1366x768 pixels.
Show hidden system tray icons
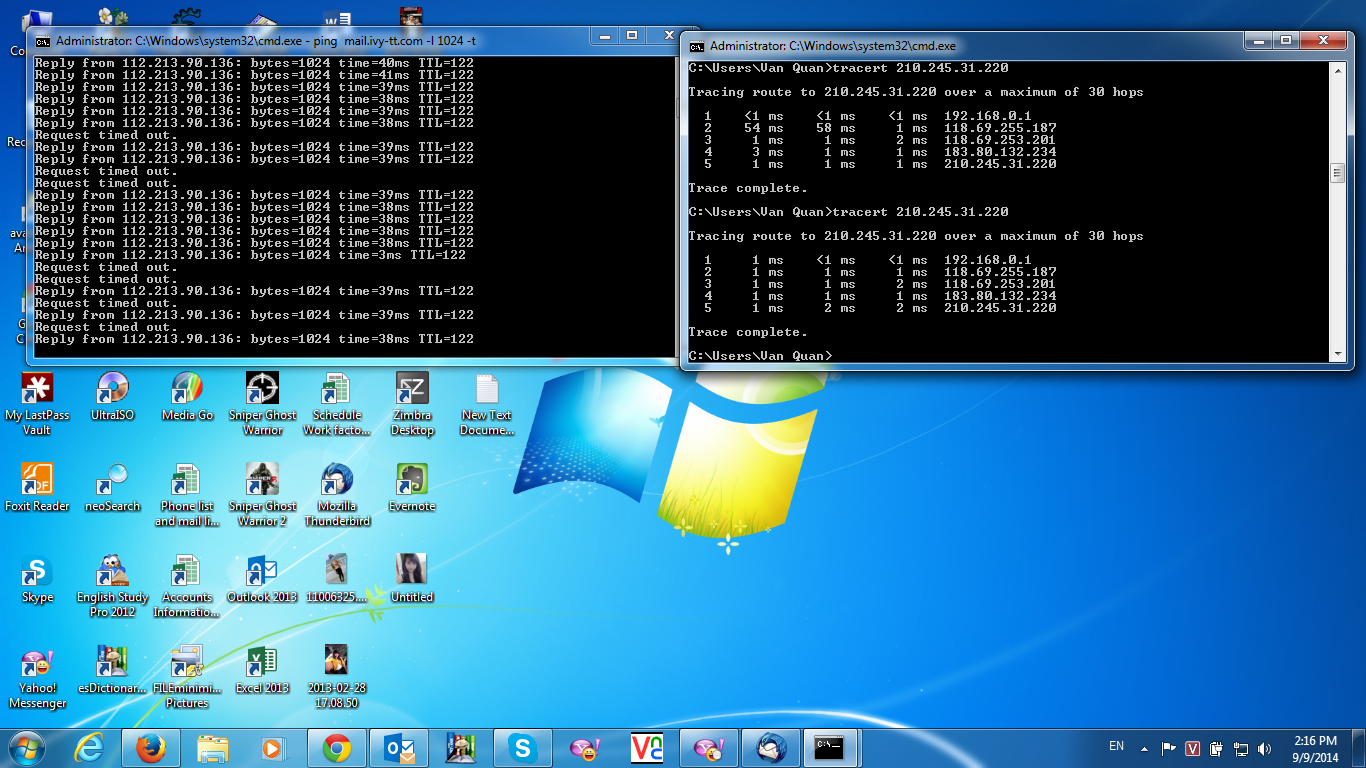[x=1143, y=747]
